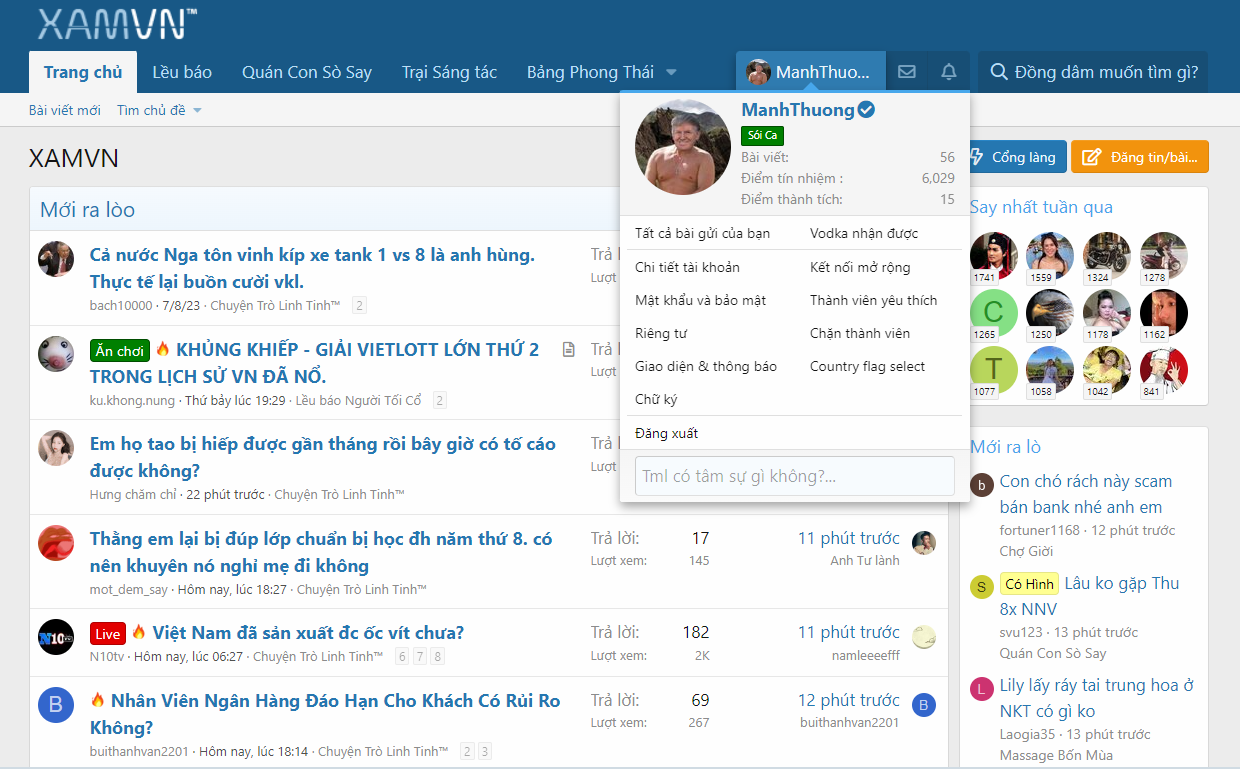This screenshot has height=769, width=1240.
Task: Open the ManhThuong account menu
Action: click(811, 72)
